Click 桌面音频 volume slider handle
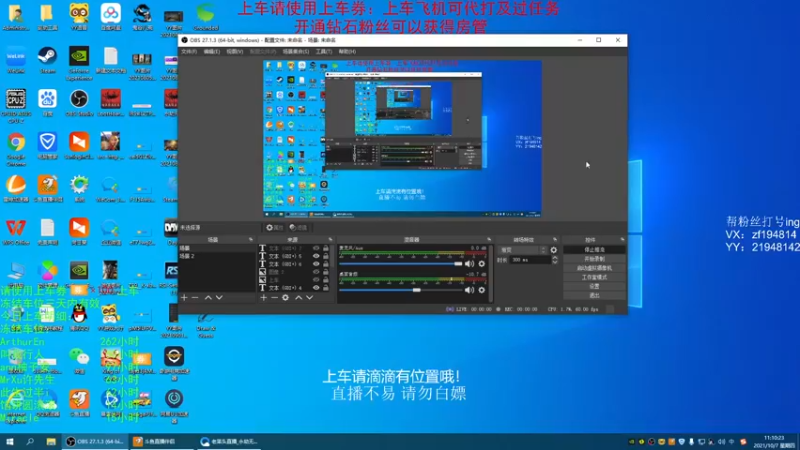 click(x=416, y=290)
